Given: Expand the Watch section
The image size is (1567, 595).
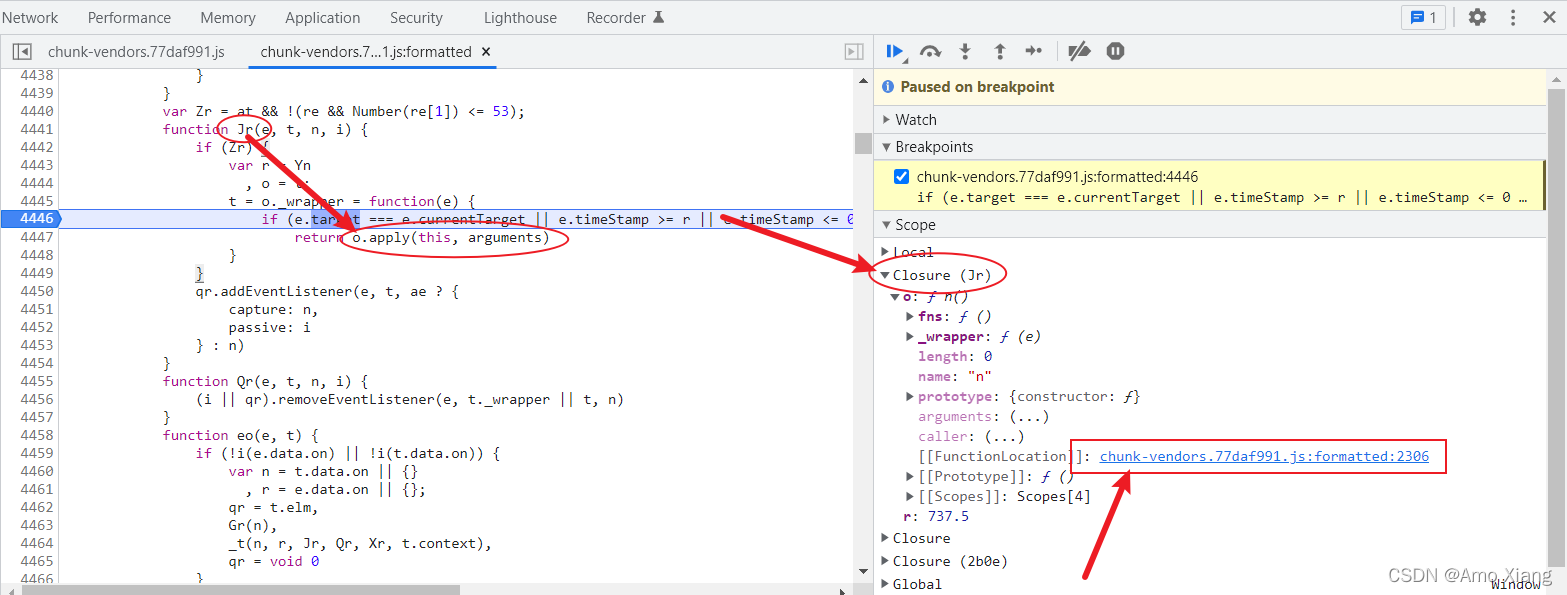Looking at the screenshot, I should 886,120.
